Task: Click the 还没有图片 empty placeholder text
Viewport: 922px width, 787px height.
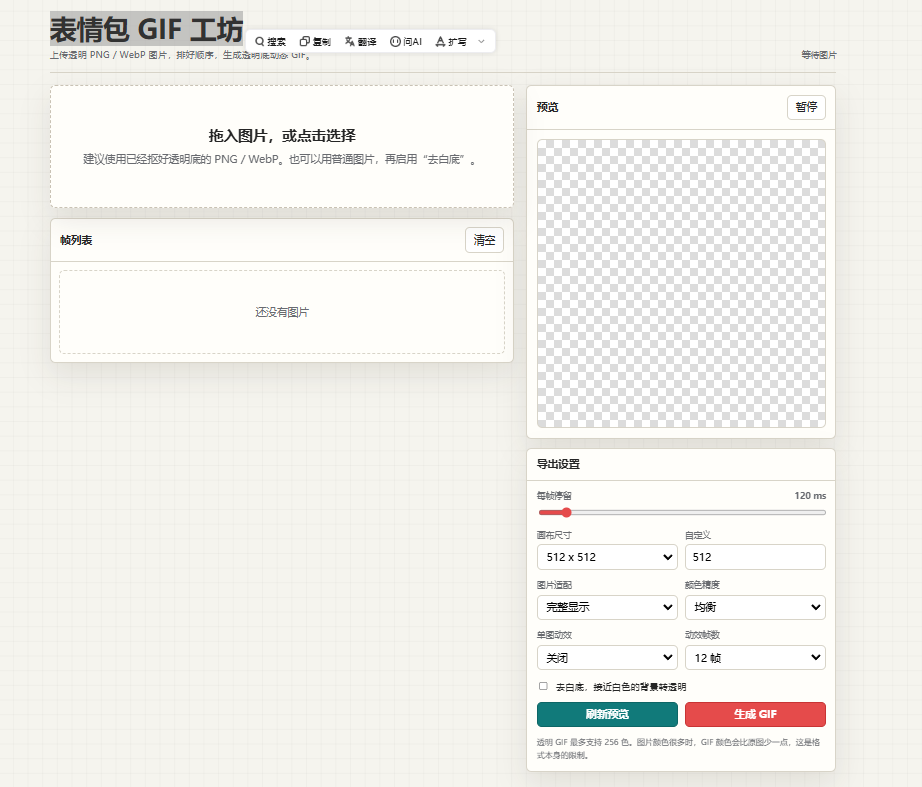Action: [x=282, y=312]
